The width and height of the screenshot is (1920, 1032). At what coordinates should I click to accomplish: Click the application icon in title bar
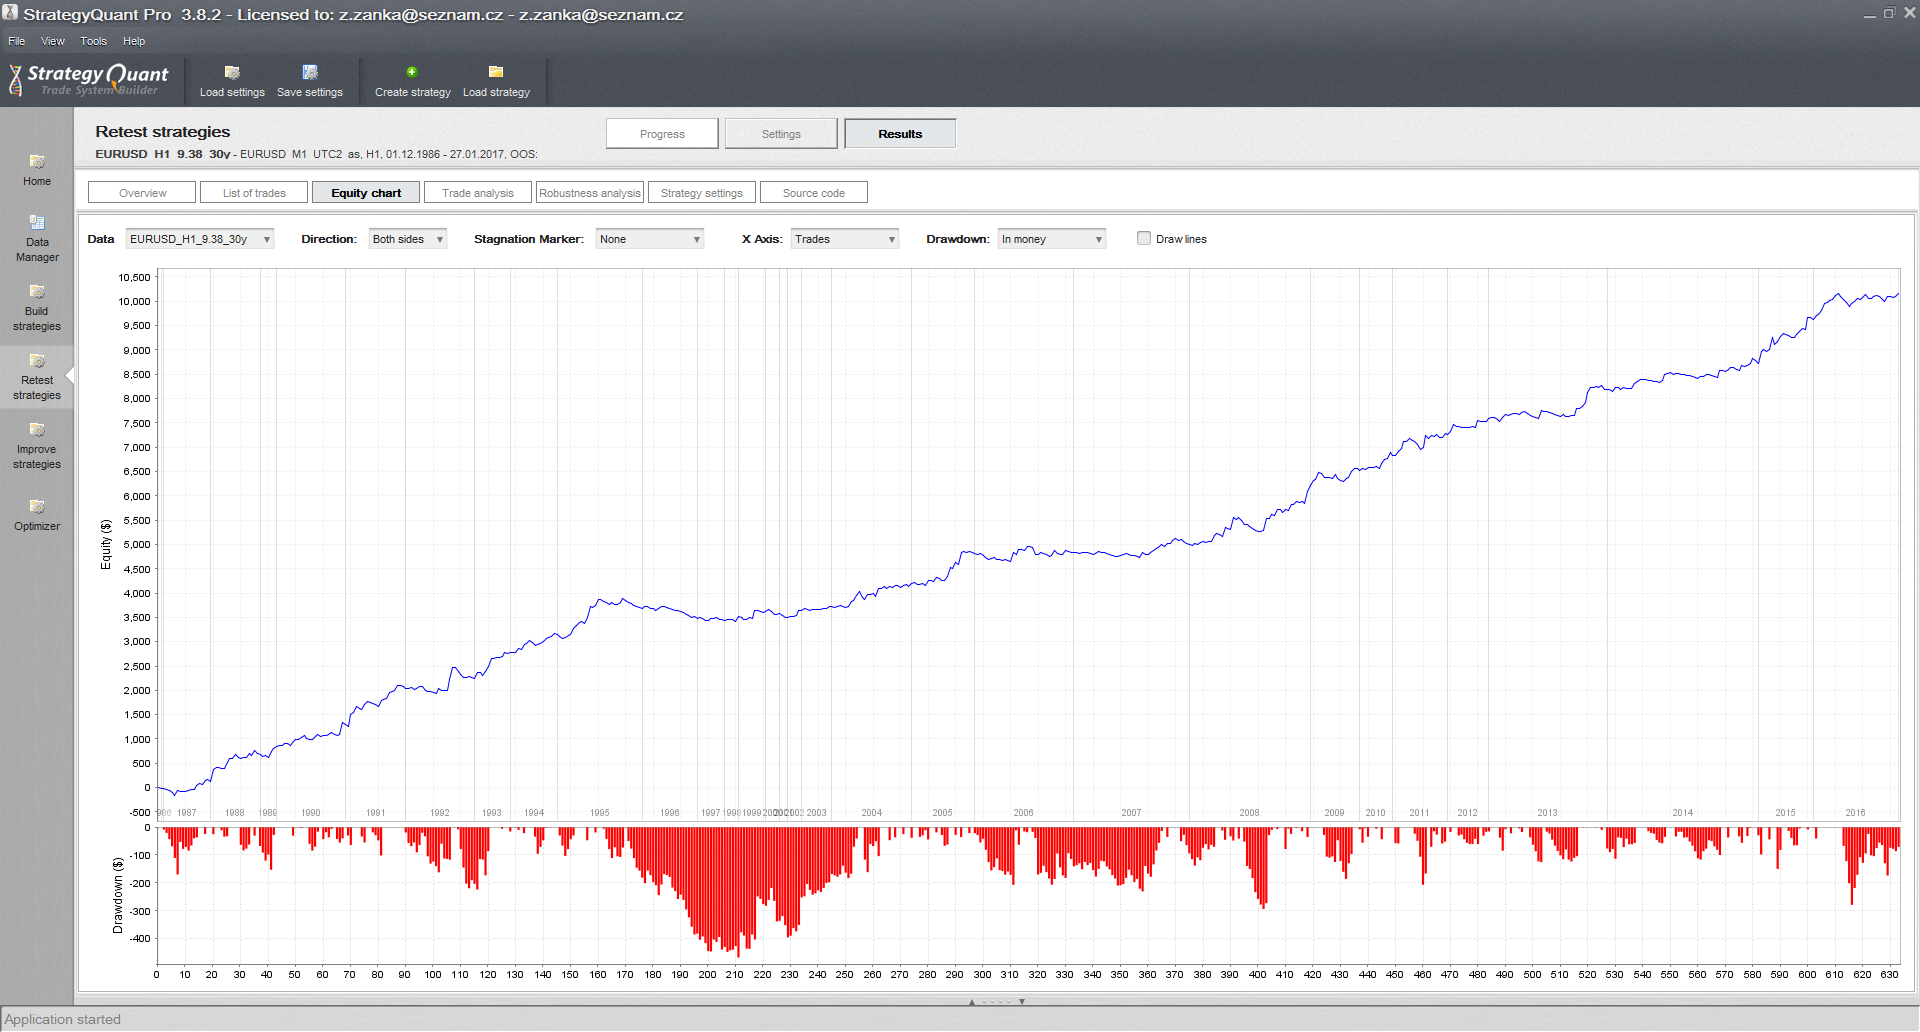click(10, 13)
